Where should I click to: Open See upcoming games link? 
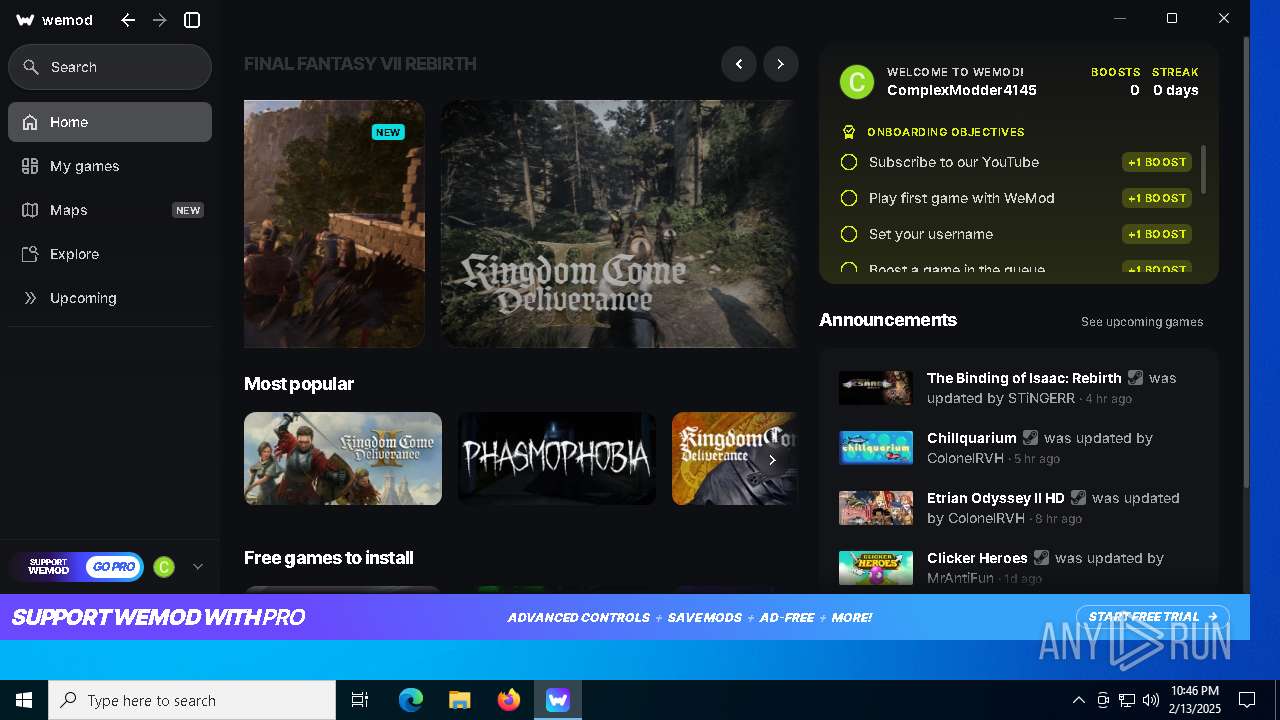(x=1142, y=322)
